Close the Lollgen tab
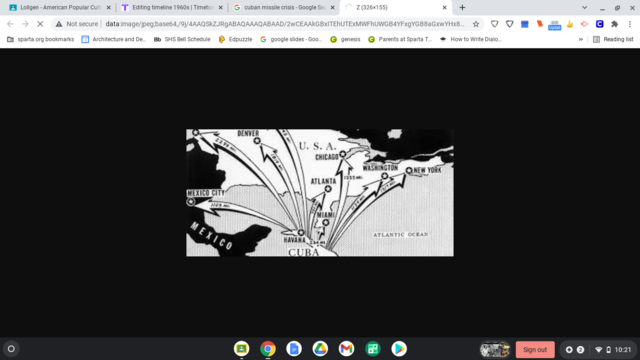Viewport: 640px width, 360px height. 109,7
